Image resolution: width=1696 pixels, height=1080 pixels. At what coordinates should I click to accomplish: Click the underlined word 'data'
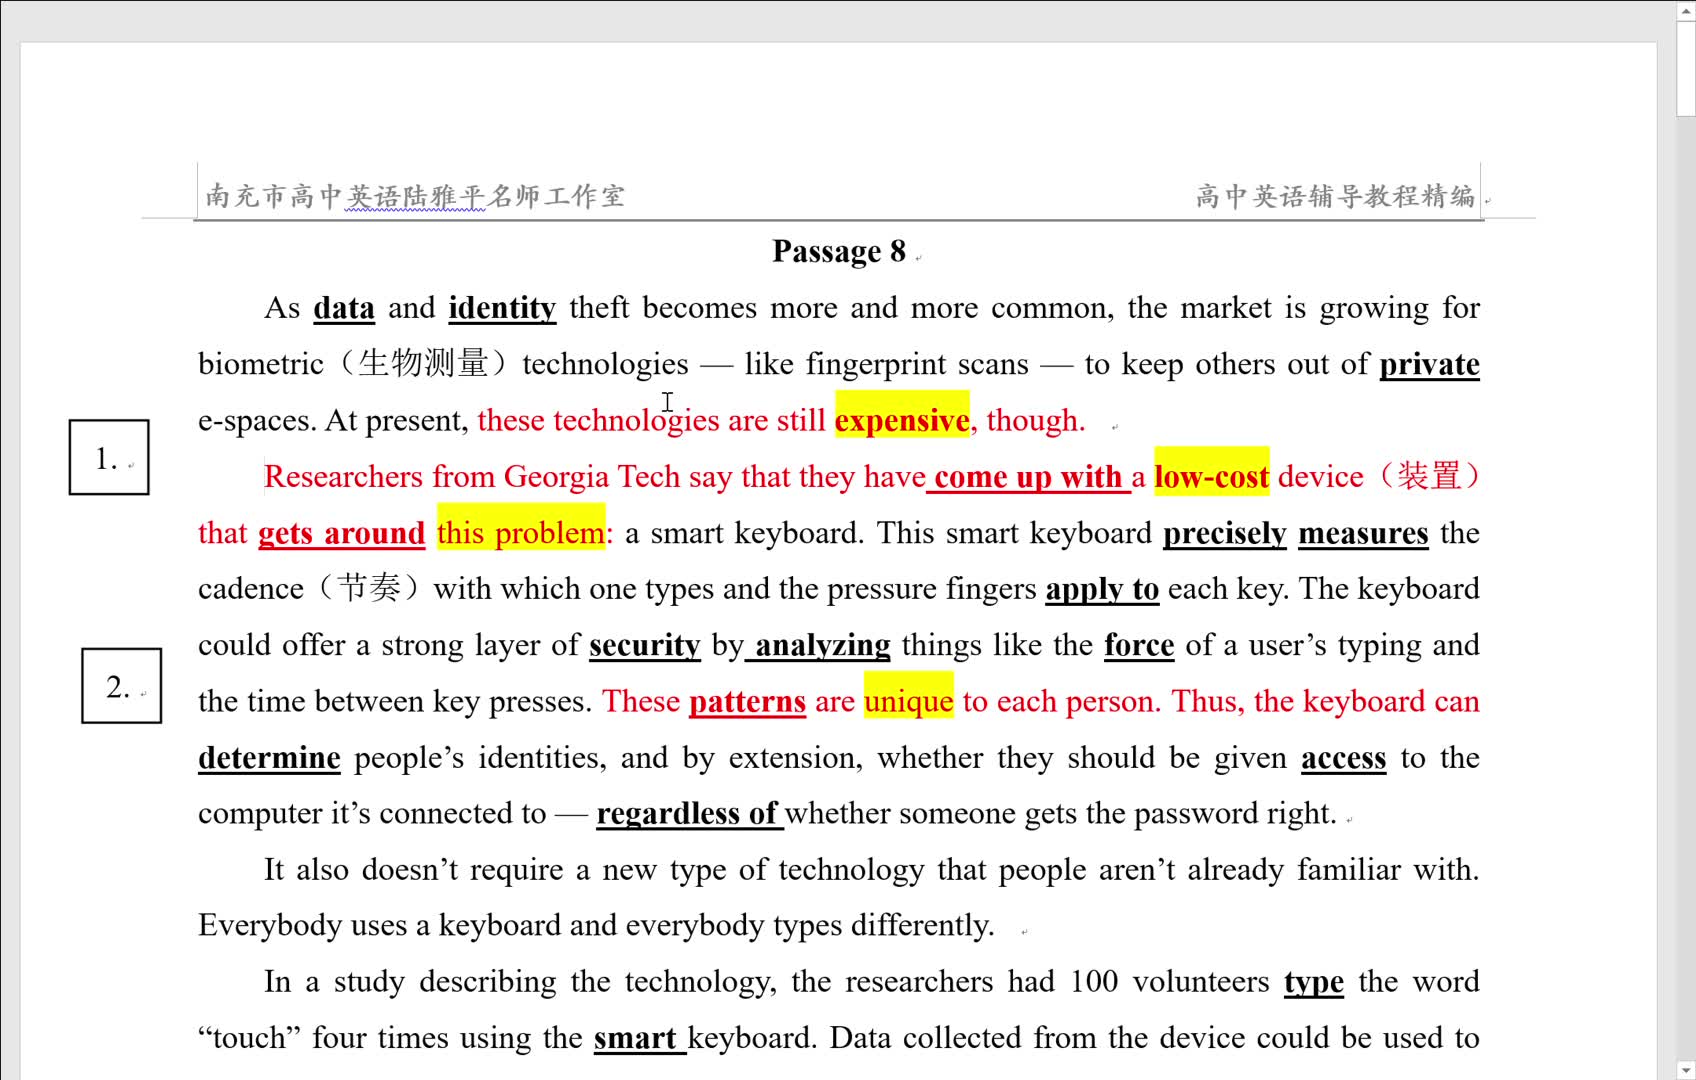point(344,308)
